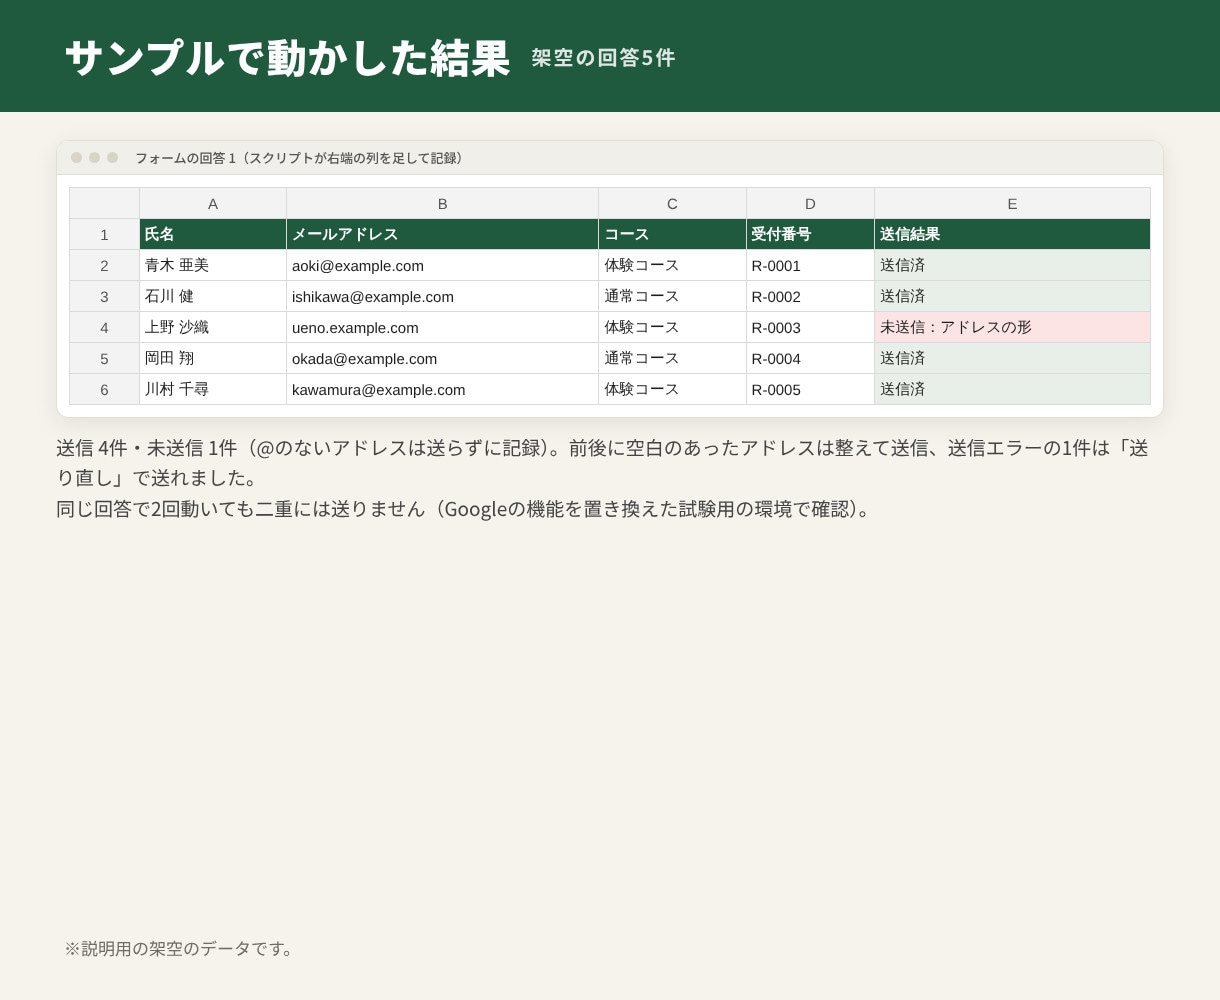Click the 送信結果 header cell

point(1013,234)
